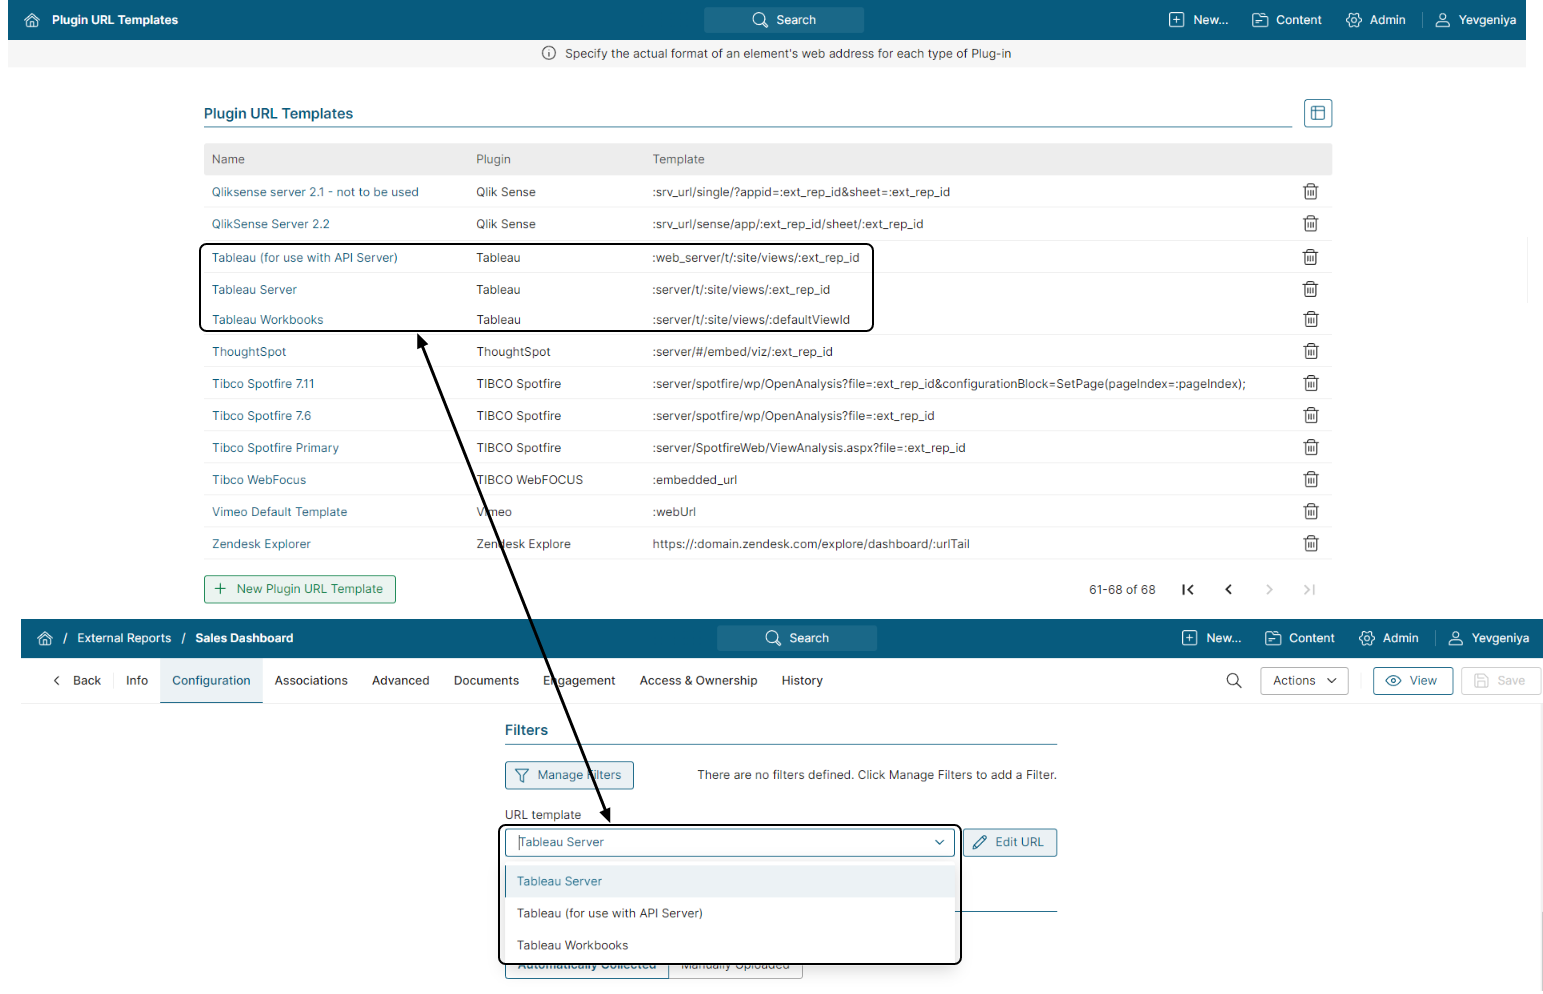Delete the QlikSense Server 2.2 template row
Viewport: 1543px width, 994px height.
click(1310, 224)
